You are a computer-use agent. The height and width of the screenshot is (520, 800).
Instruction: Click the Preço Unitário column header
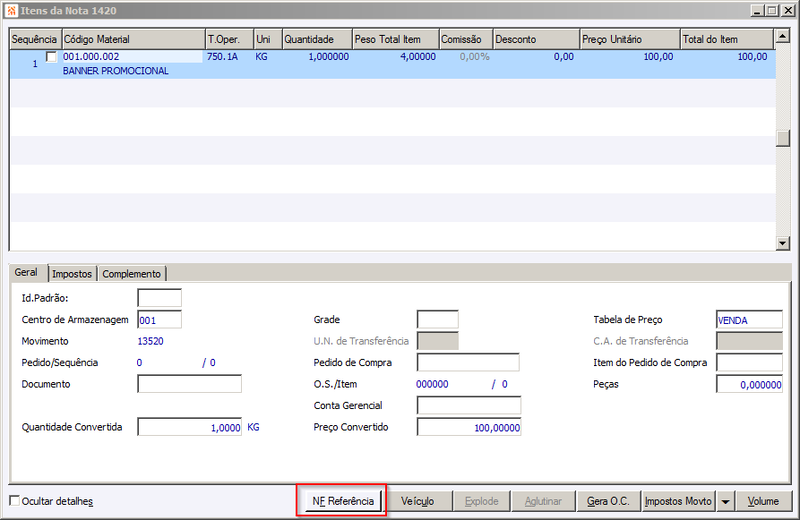click(x=631, y=39)
